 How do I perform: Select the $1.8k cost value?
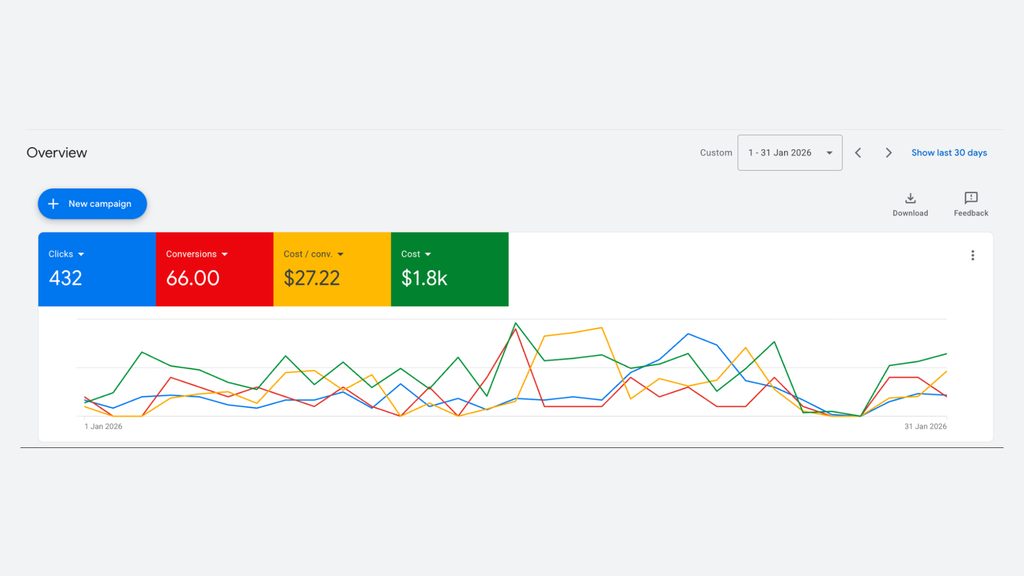click(x=424, y=278)
